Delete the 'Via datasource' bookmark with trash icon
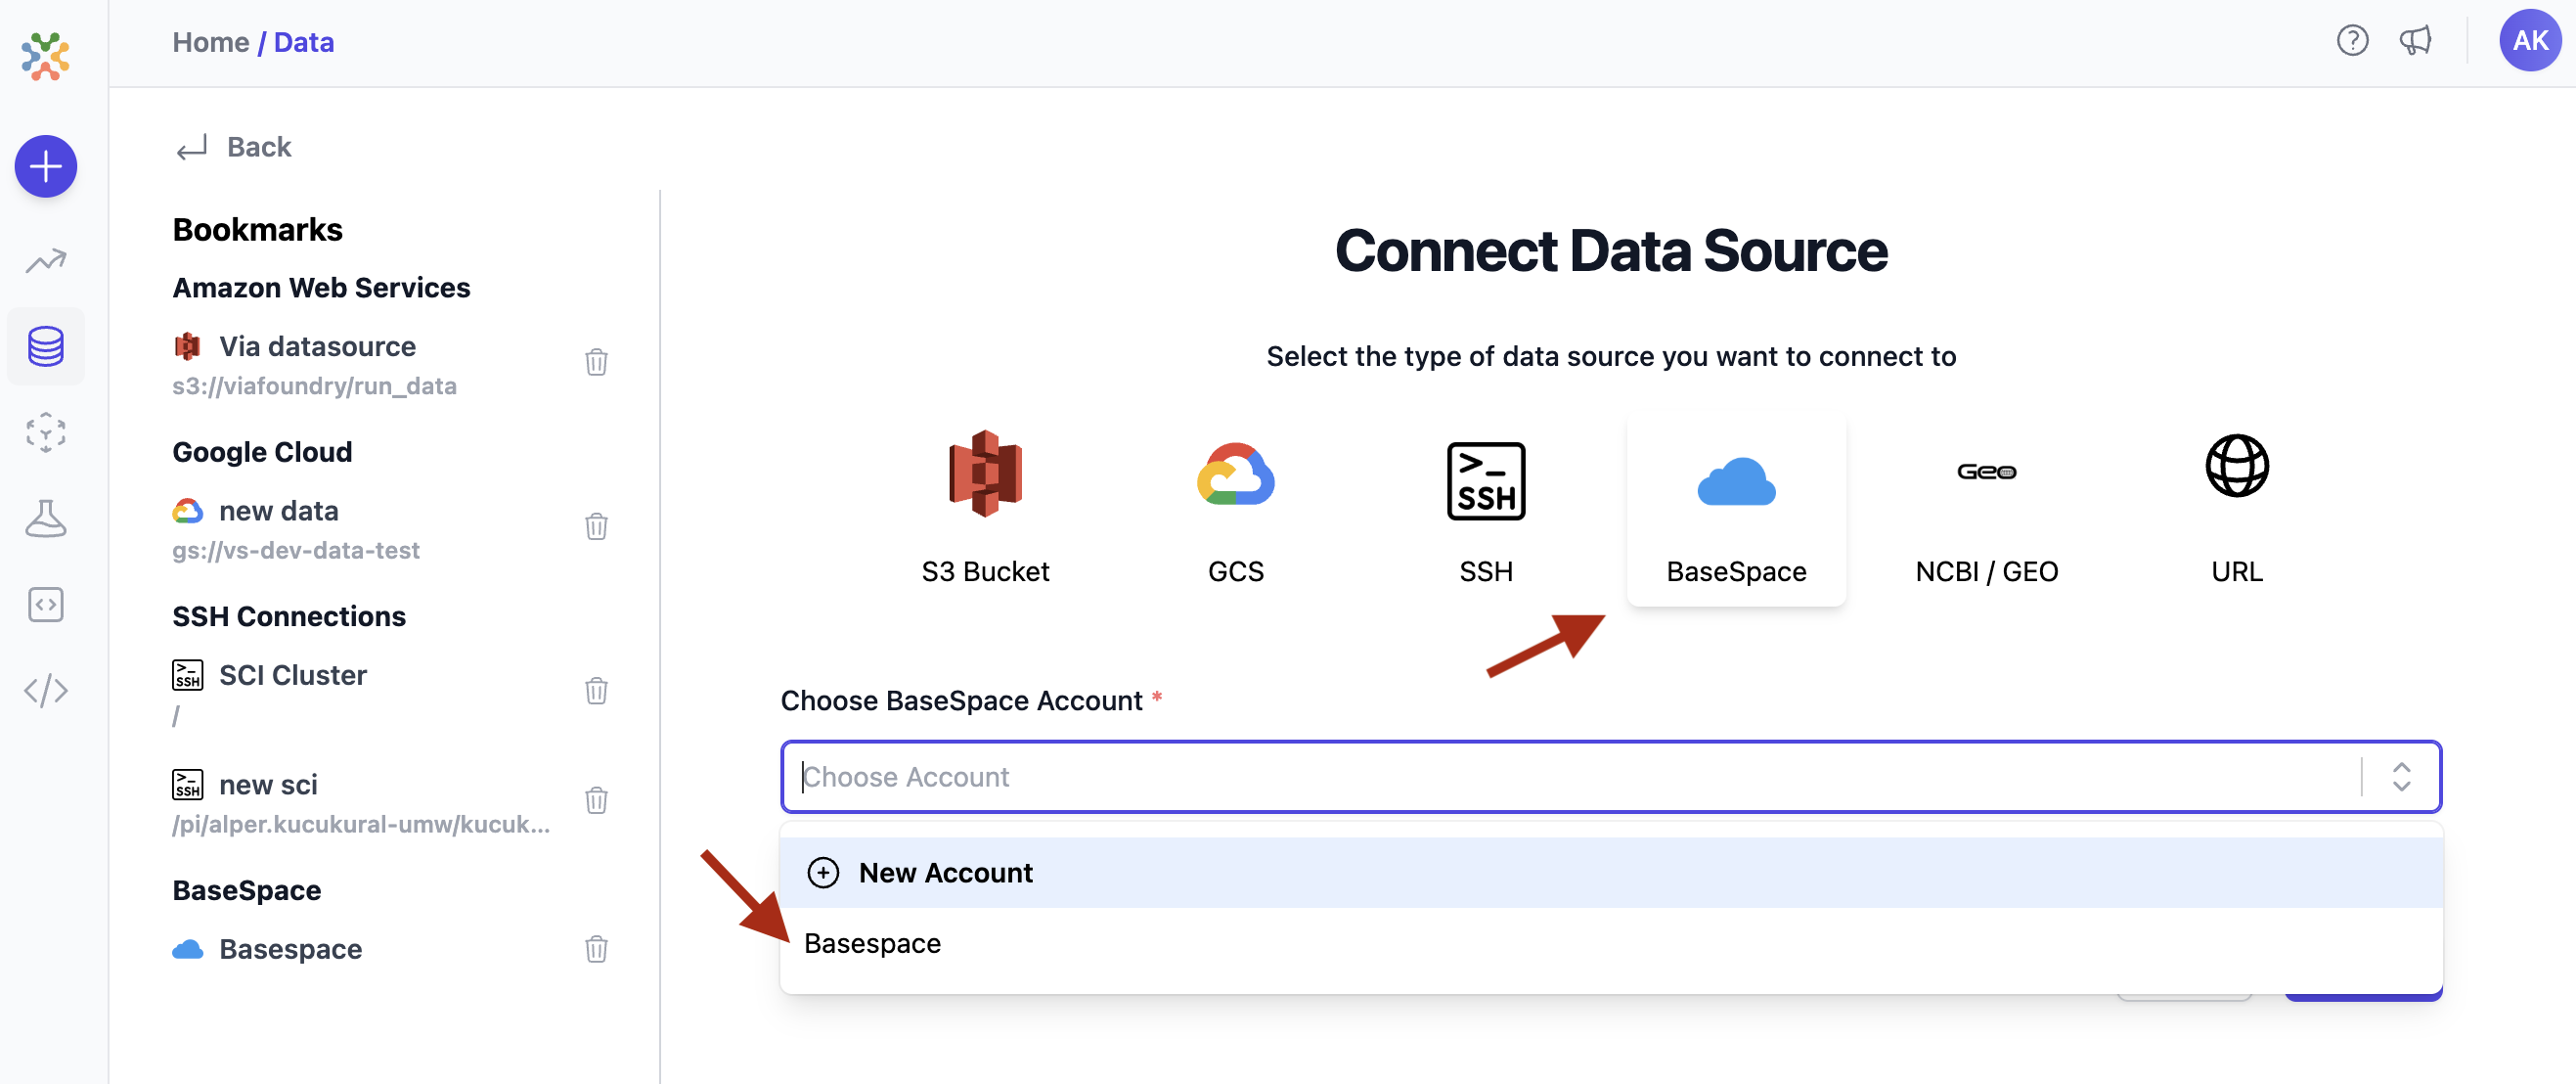This screenshot has height=1084, width=2576. 597,363
